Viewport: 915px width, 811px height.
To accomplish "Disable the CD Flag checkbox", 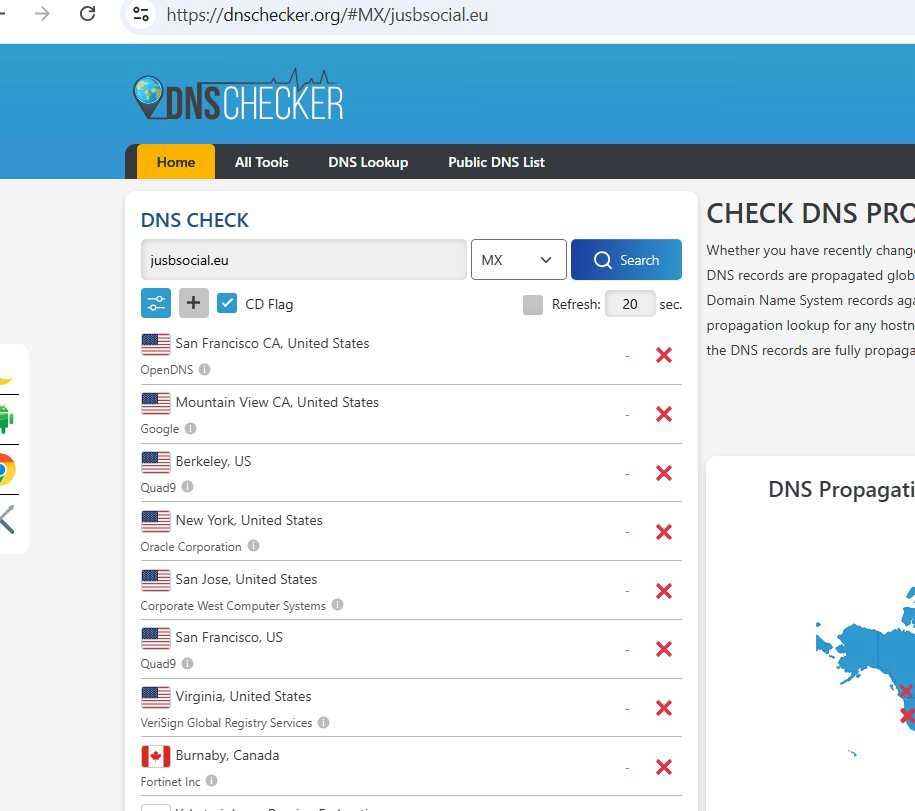I will (227, 303).
